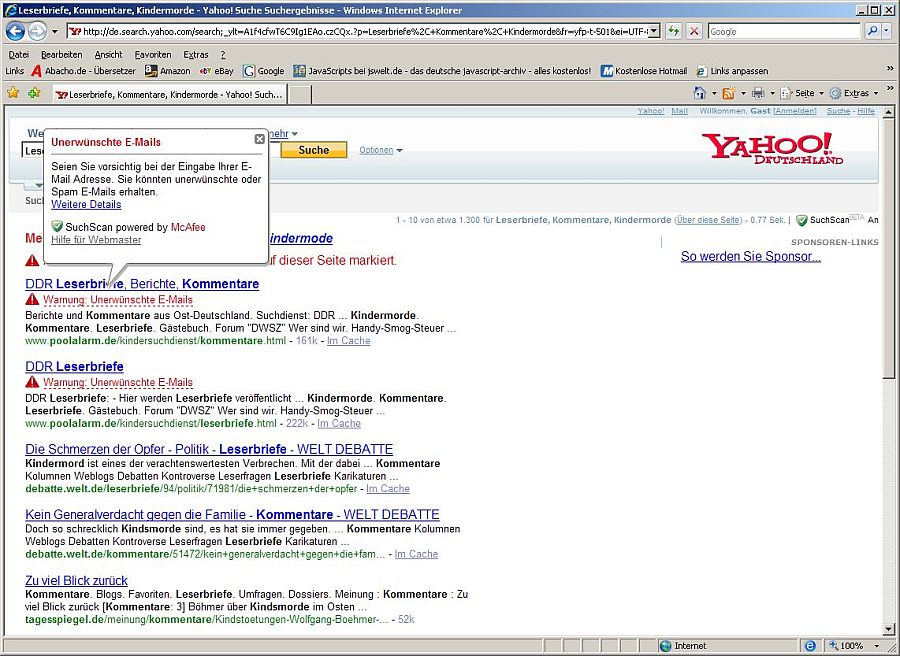The image size is (900, 656).
Task: Open the Extras tools command bar button
Action: (854, 92)
